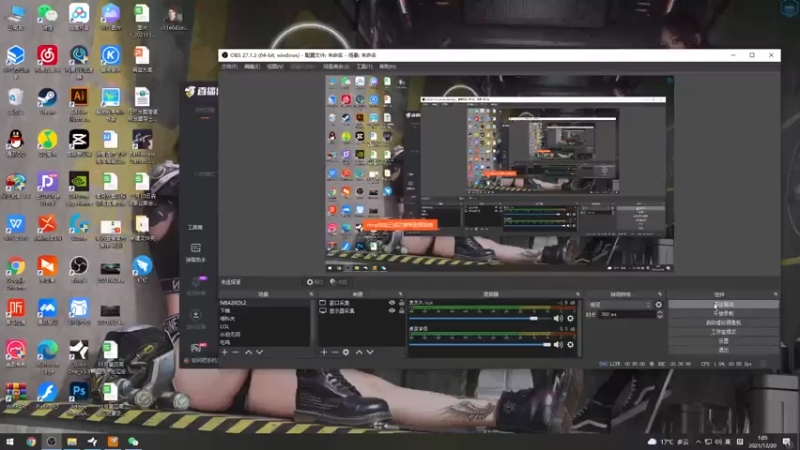Open the Windows Start menu
800x450 pixels.
[x=10, y=441]
